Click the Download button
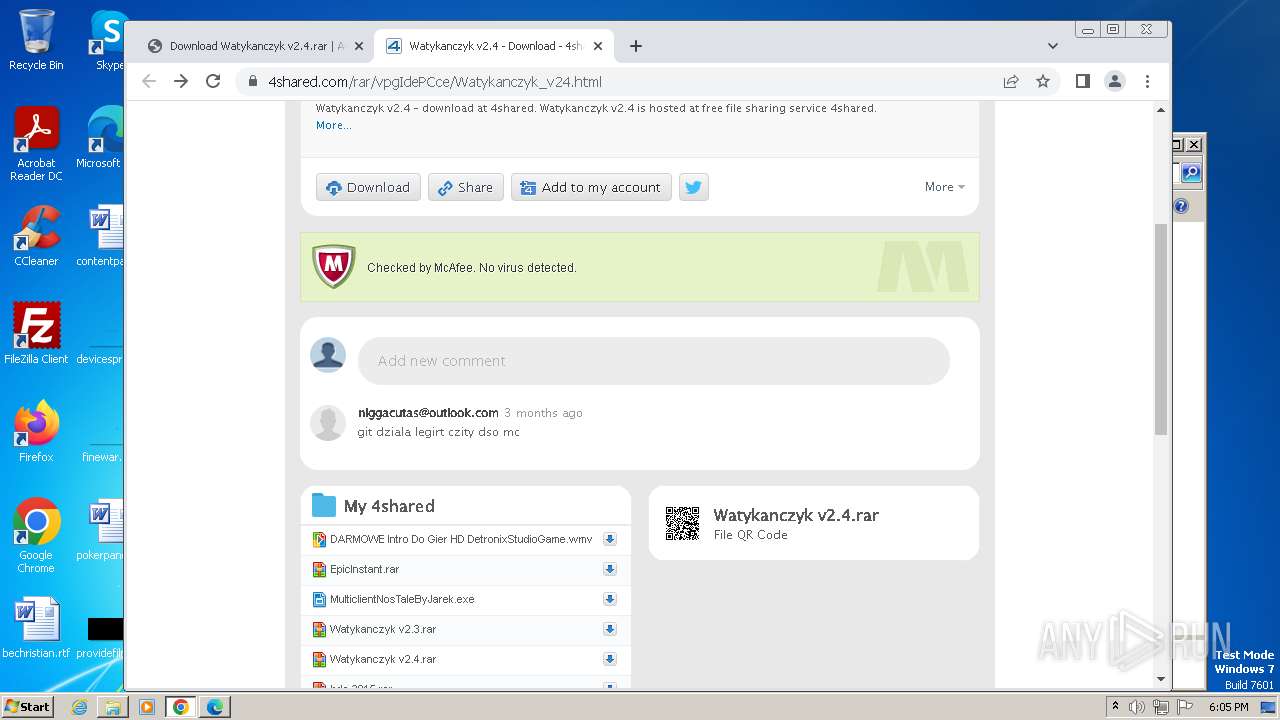 pyautogui.click(x=368, y=187)
